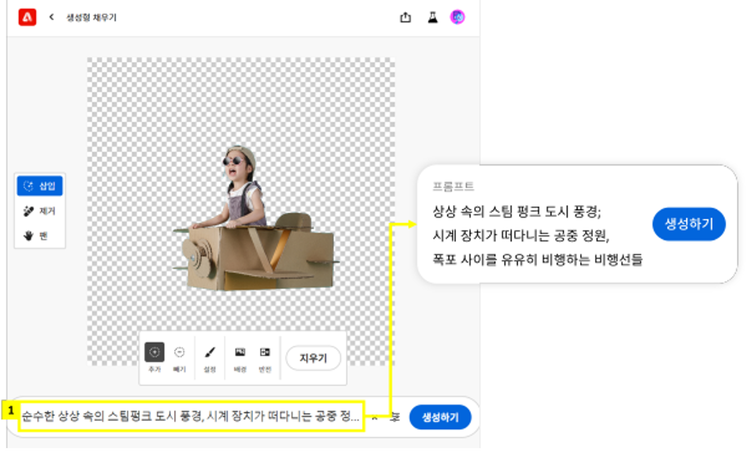
Task: Select the 배경 (Background) option
Action: 240,354
